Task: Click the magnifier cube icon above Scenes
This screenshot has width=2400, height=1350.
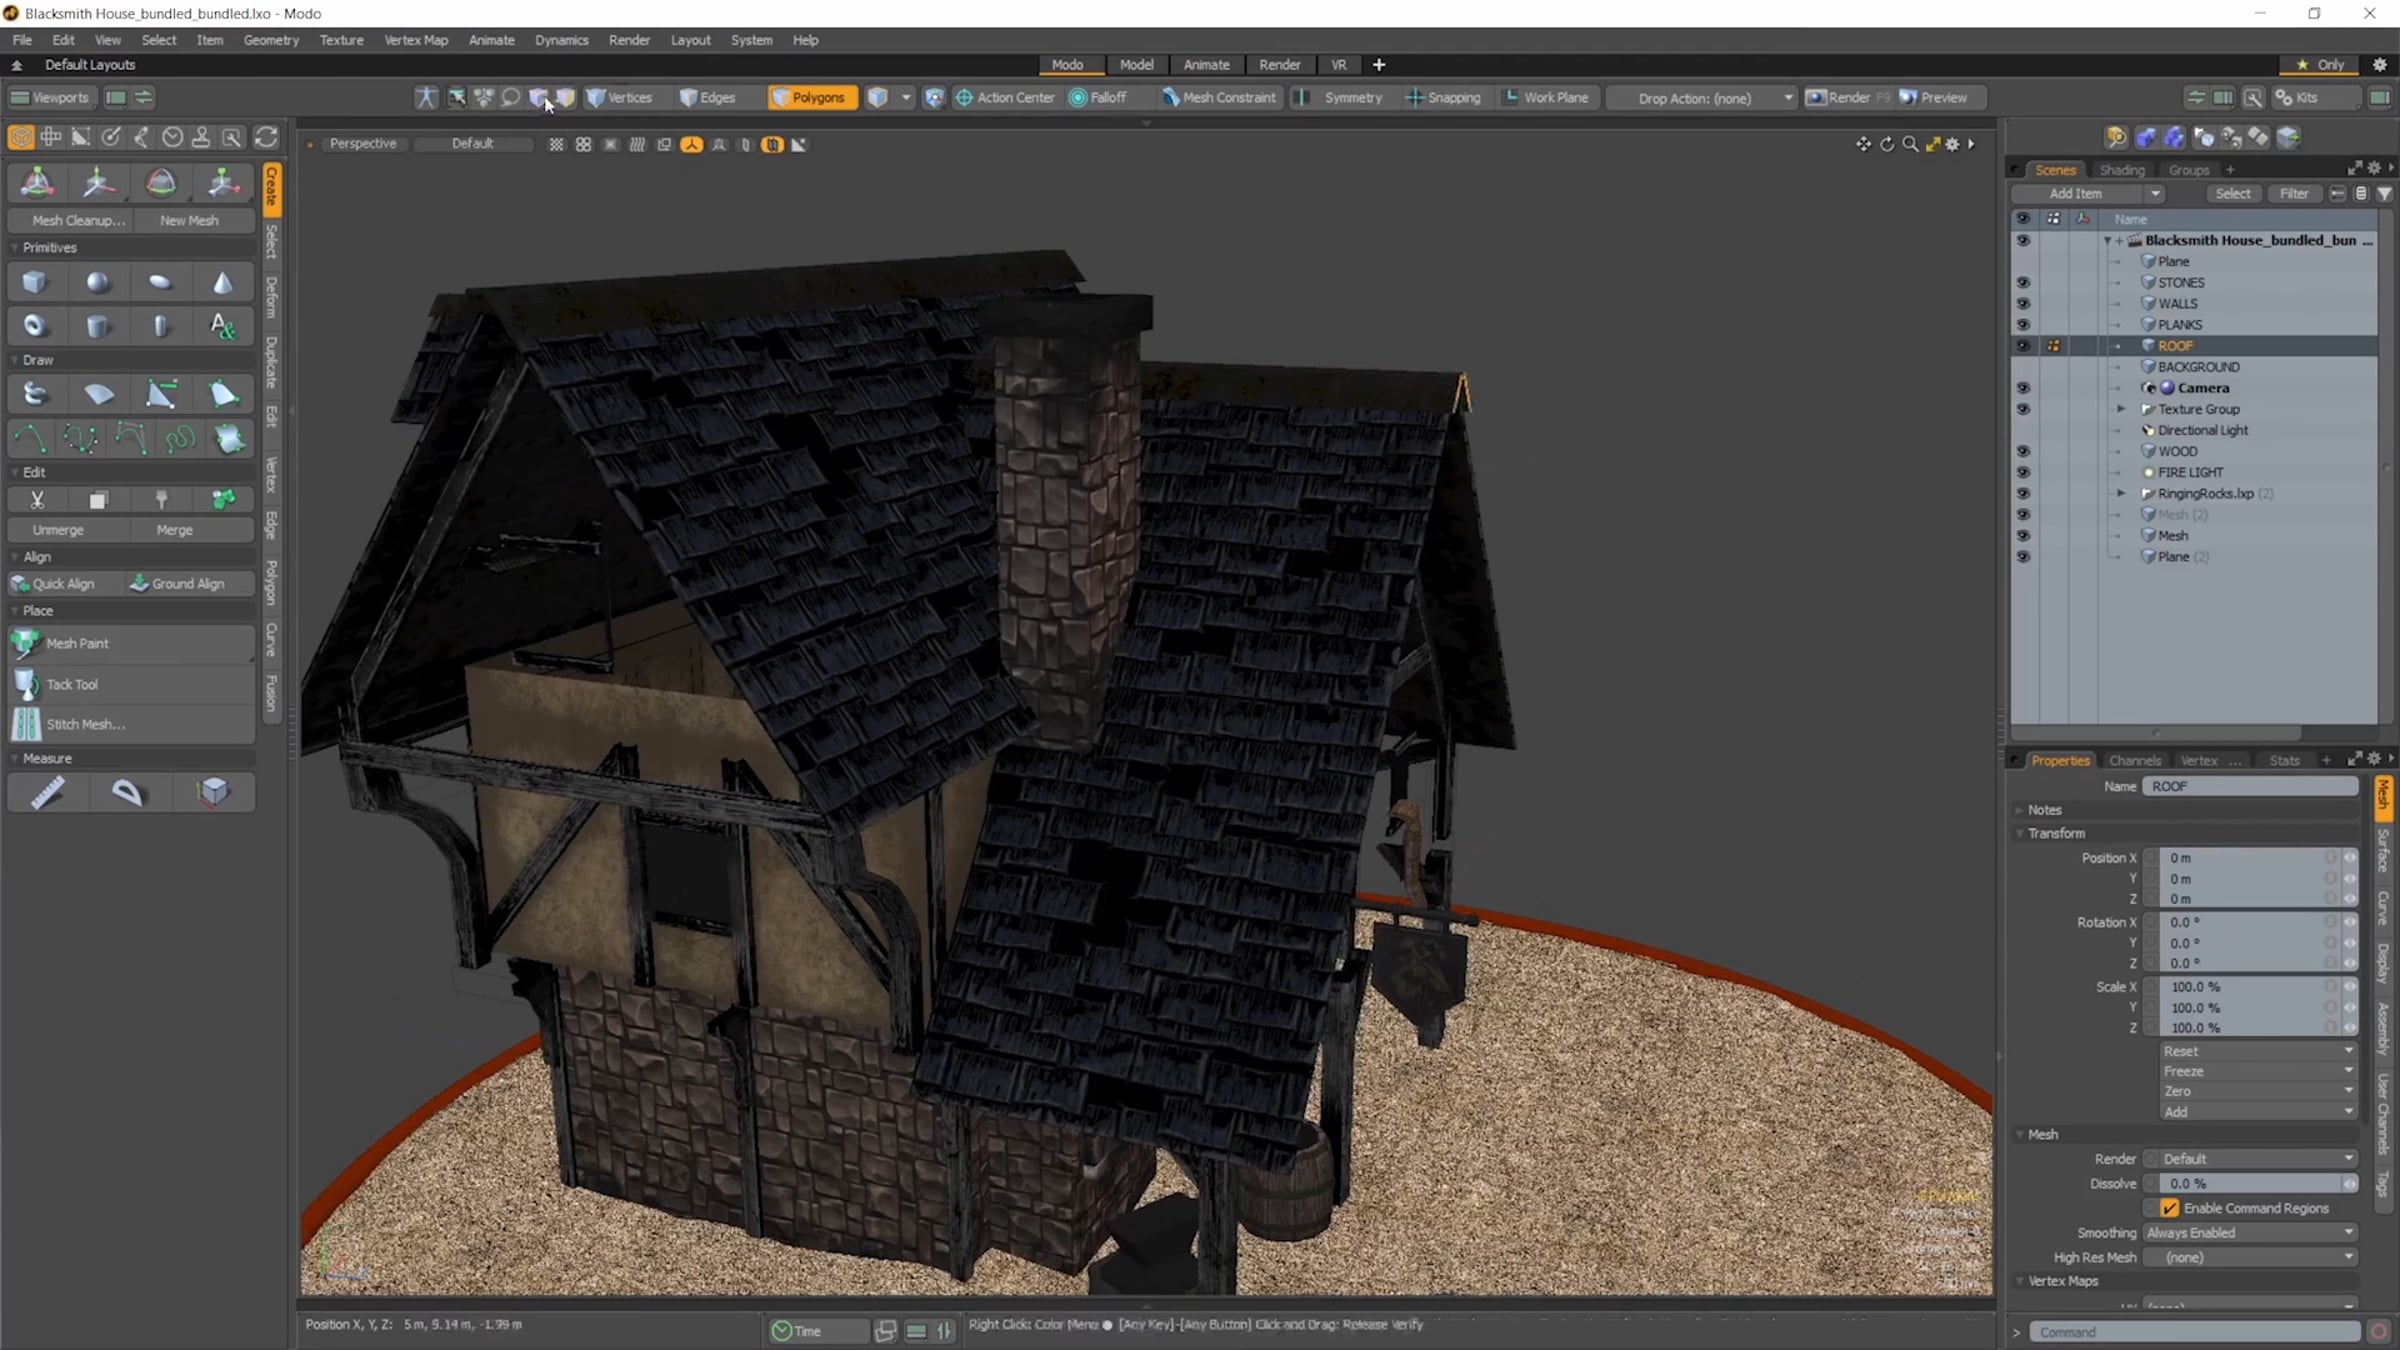Action: click(x=2116, y=137)
